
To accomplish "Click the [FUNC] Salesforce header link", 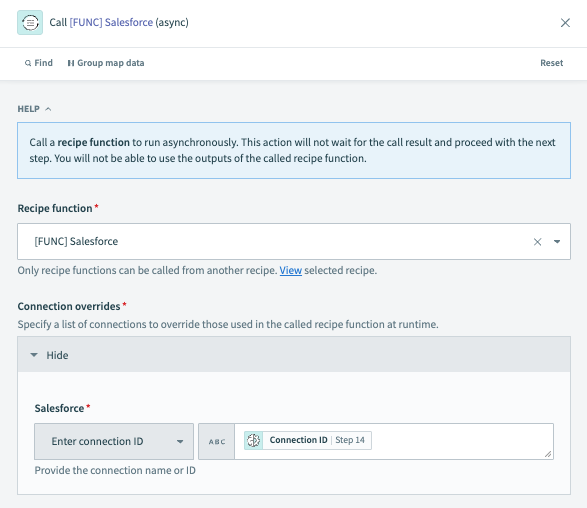I will point(111,22).
